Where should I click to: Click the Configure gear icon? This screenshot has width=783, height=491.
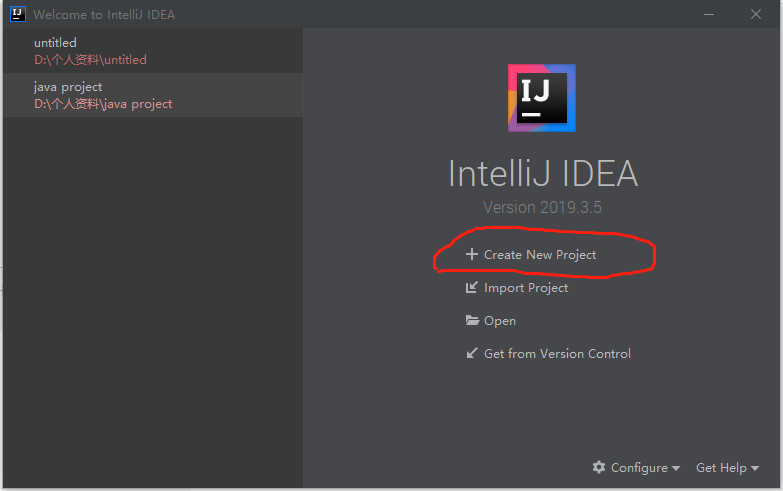(599, 467)
